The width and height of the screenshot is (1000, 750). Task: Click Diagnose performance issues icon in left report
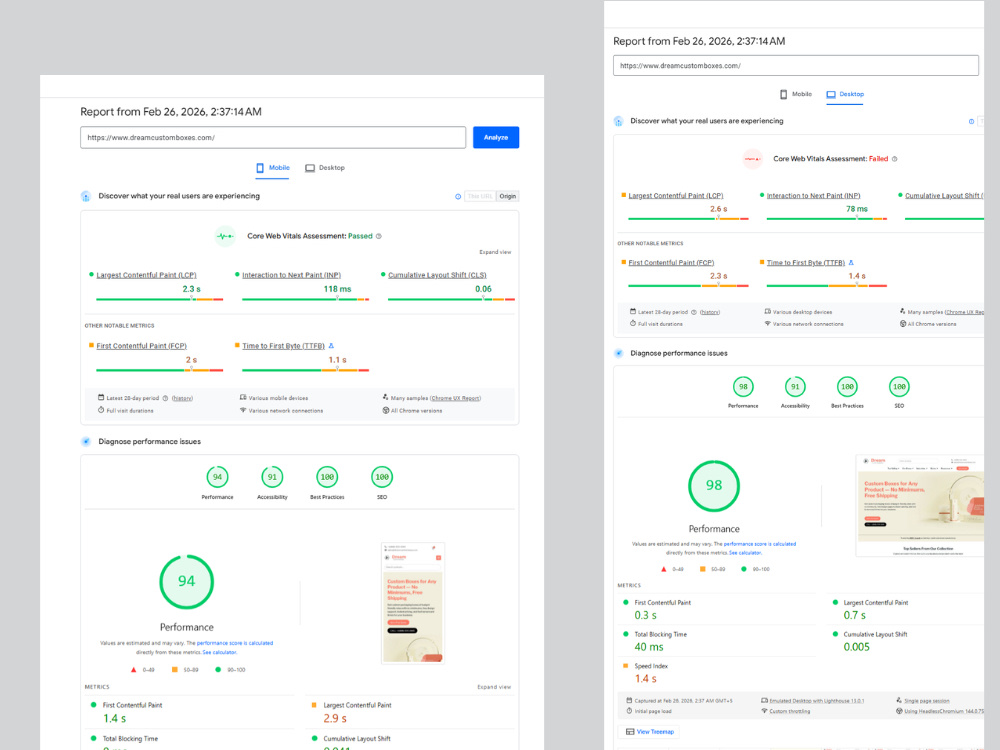(86, 441)
